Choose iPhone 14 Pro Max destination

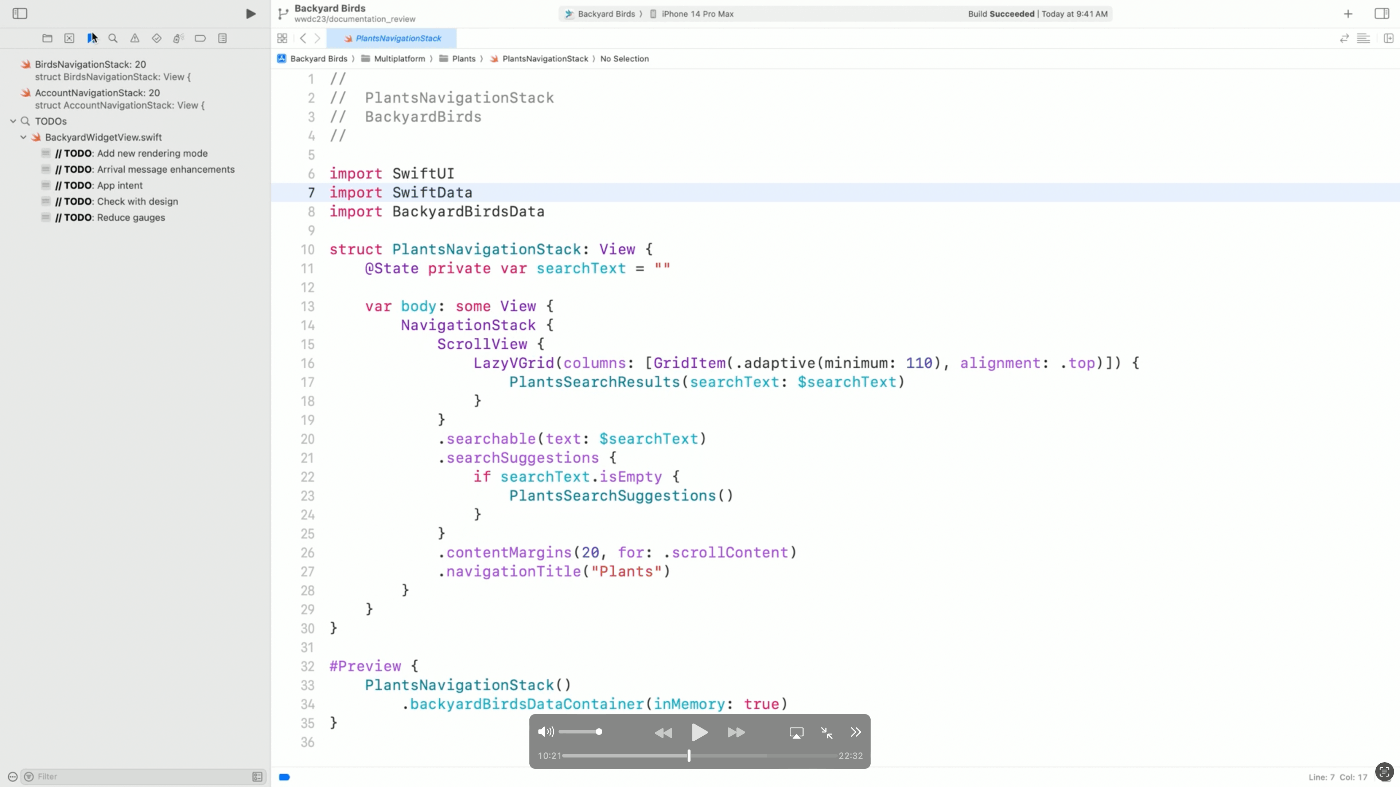coord(691,14)
